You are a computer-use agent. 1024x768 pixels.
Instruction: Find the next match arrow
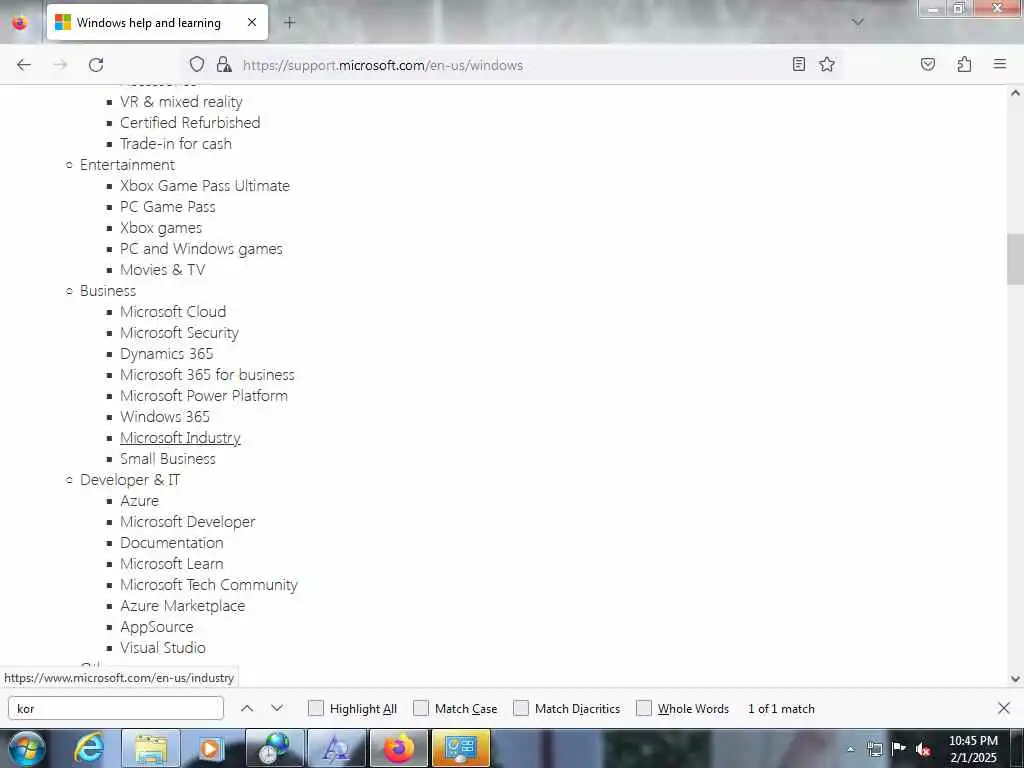(277, 709)
